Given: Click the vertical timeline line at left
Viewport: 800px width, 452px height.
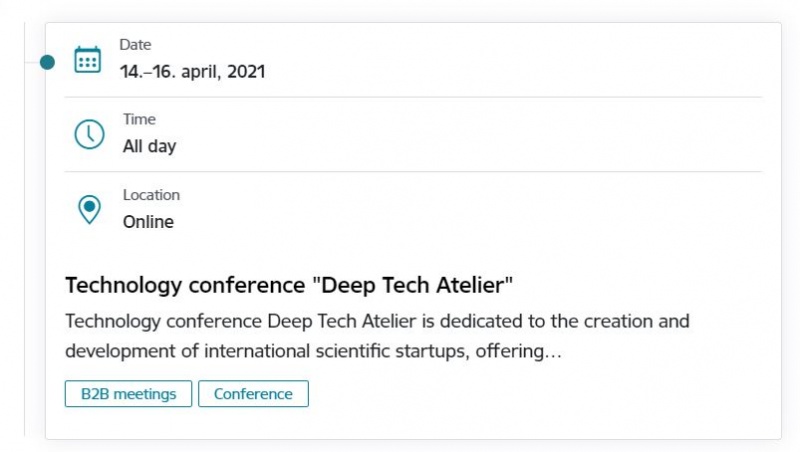Looking at the screenshot, I should coord(24,230).
